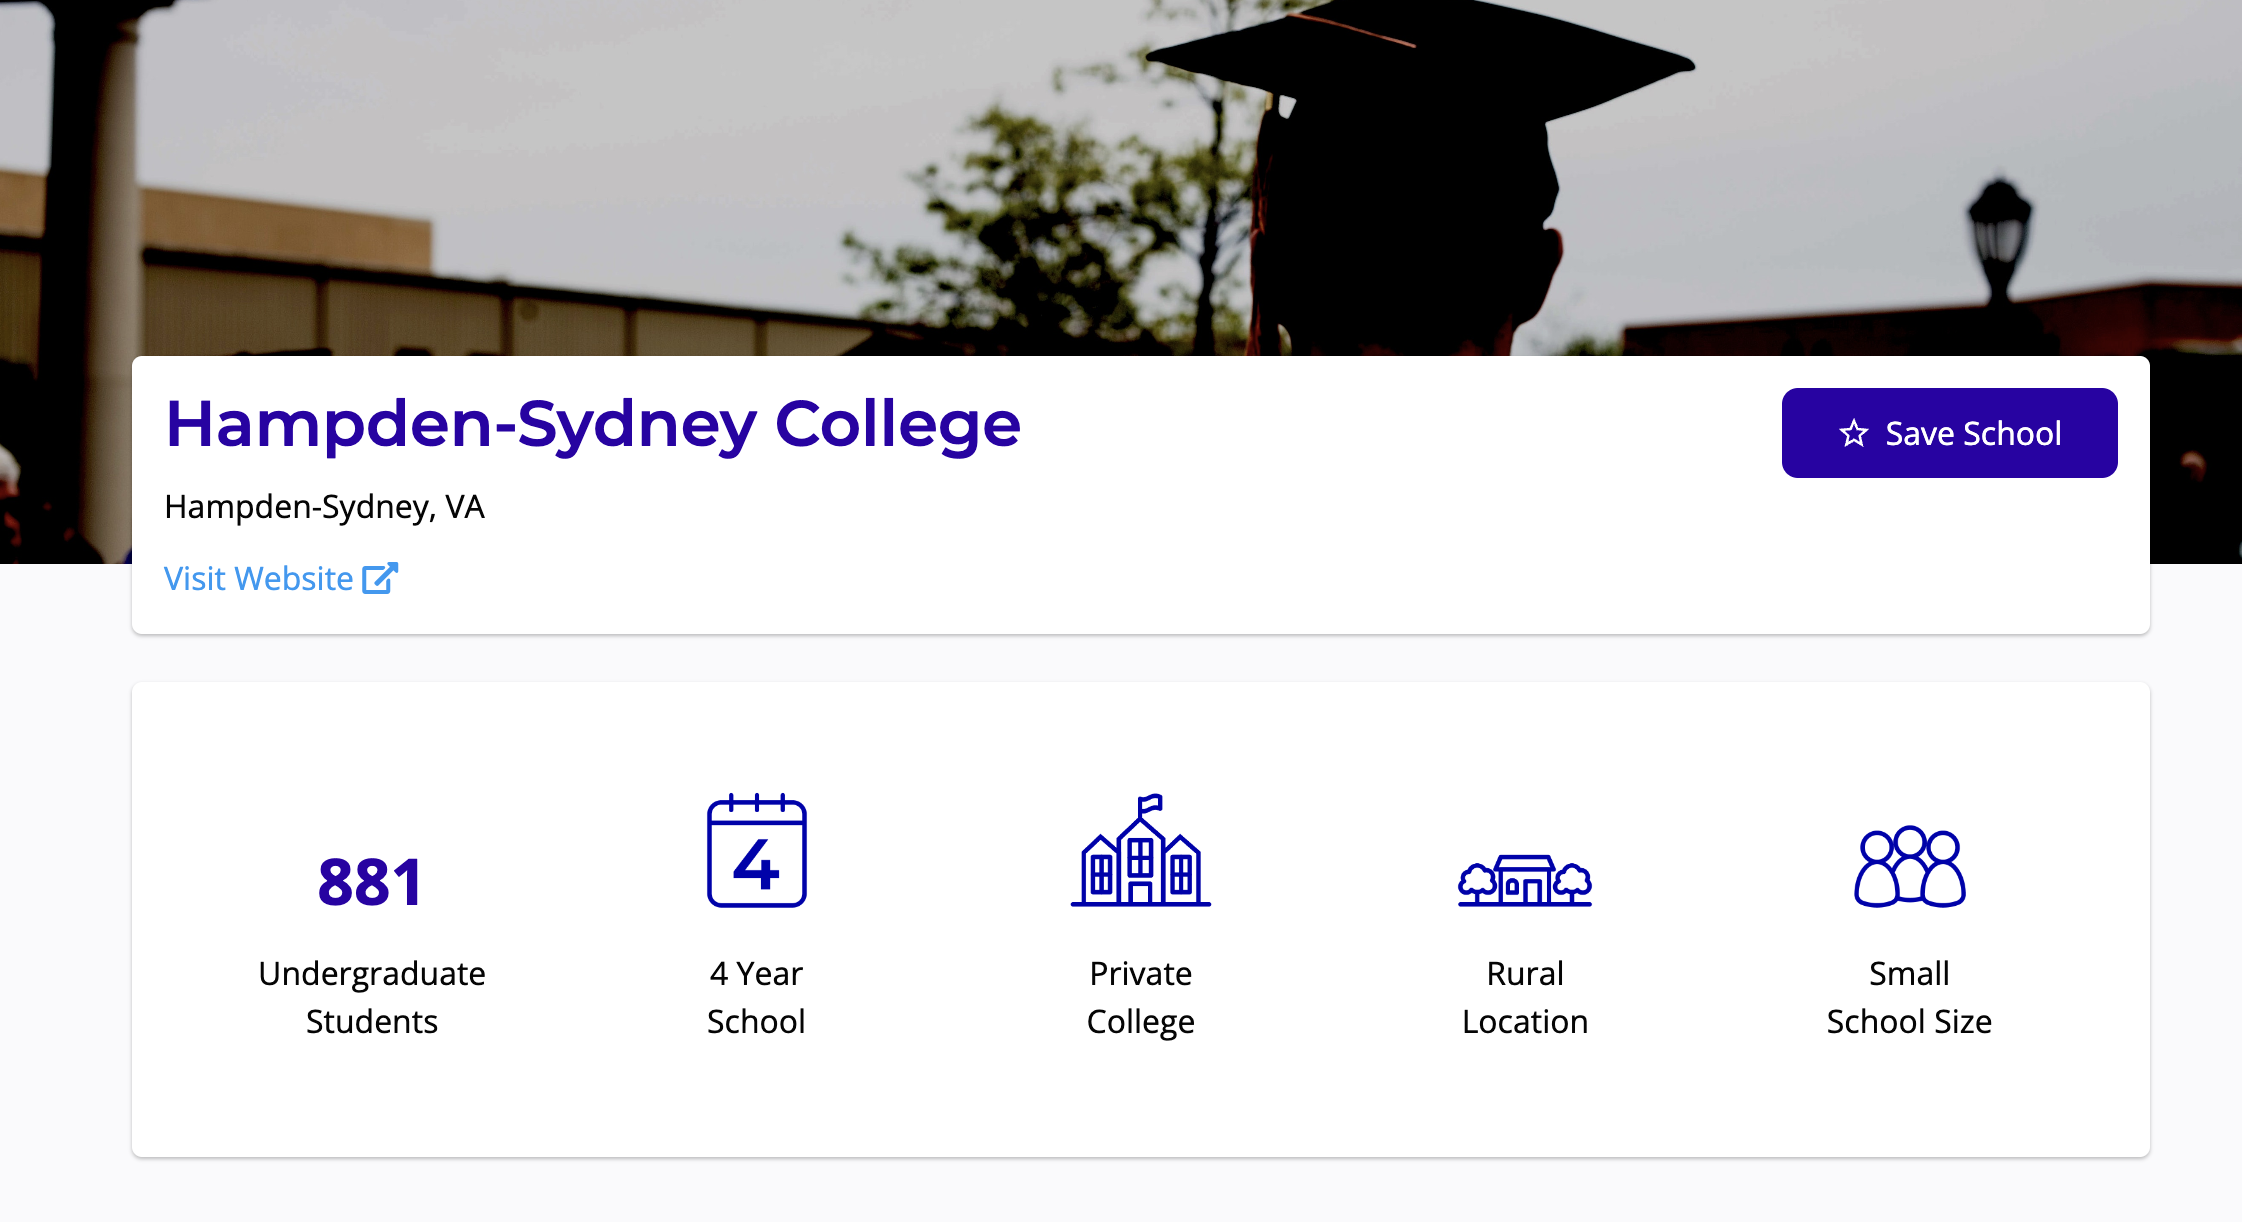Click the 881 enrollment number
The width and height of the screenshot is (2242, 1222).
pyautogui.click(x=370, y=882)
